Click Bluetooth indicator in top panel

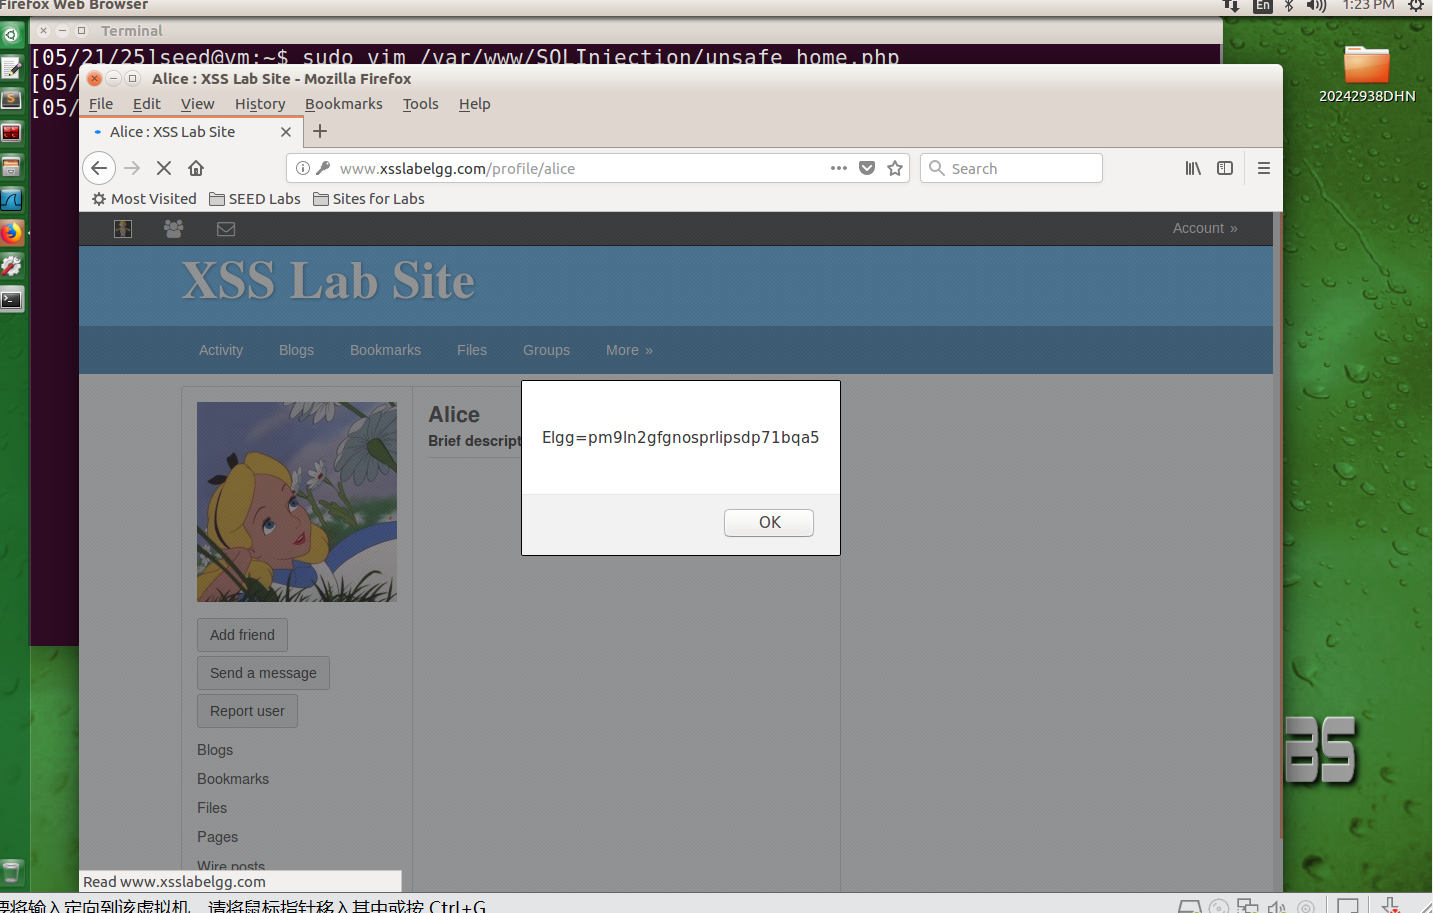tap(1289, 5)
